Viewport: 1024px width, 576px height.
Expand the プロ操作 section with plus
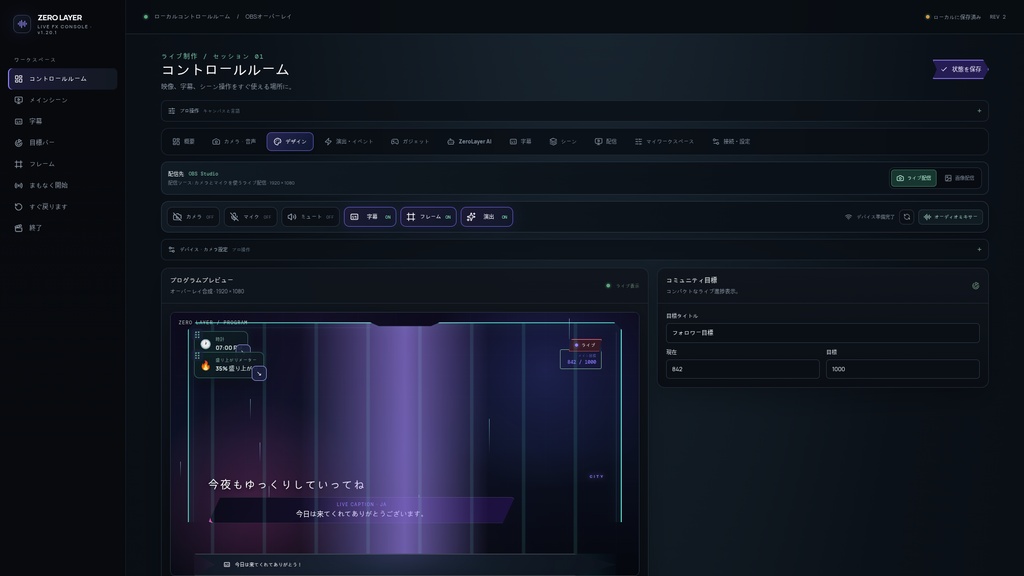(x=979, y=111)
